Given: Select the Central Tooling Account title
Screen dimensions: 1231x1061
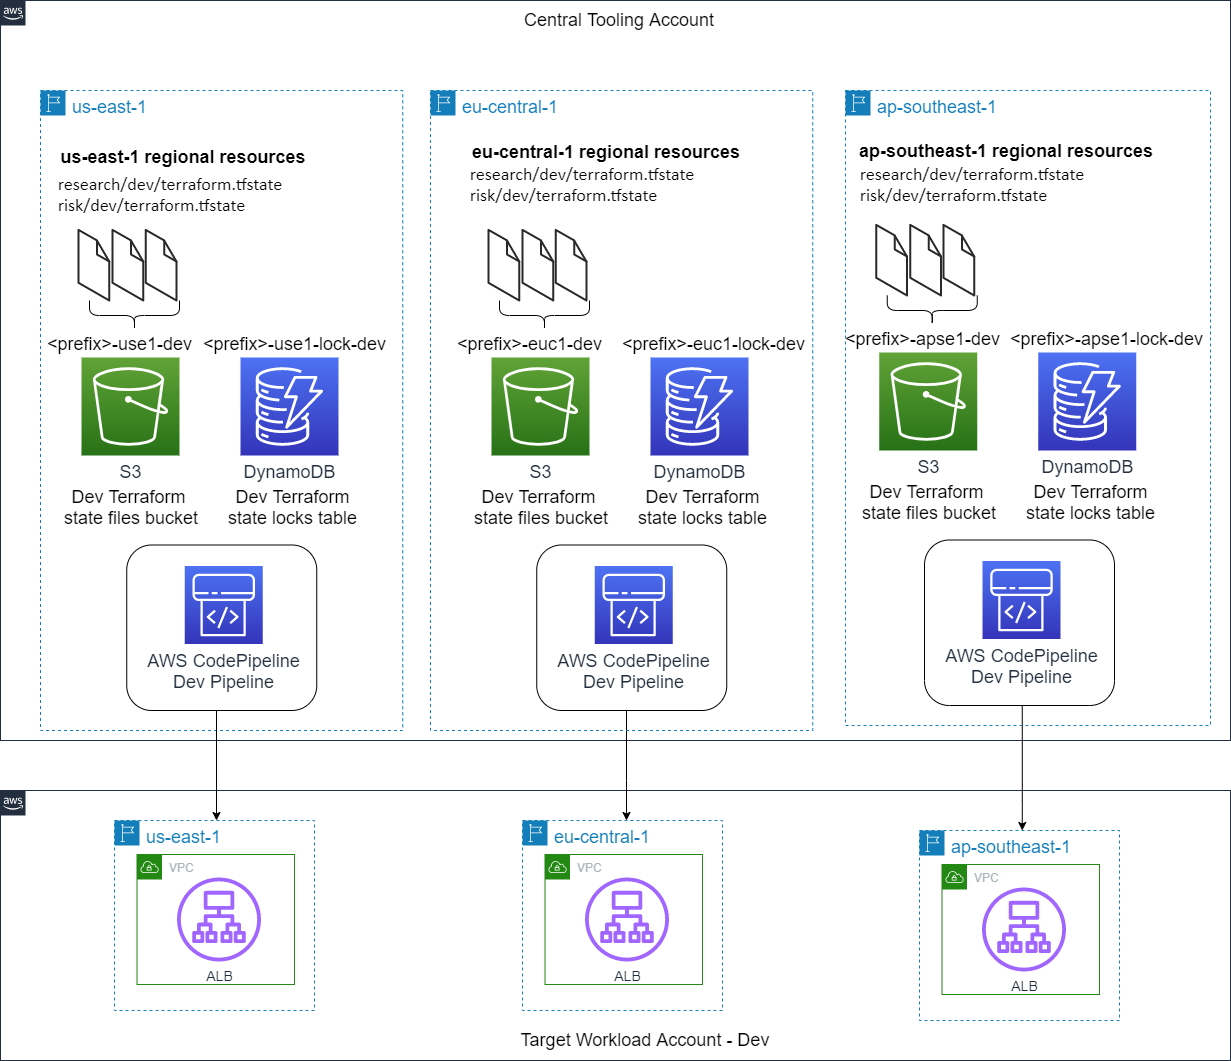Looking at the screenshot, I should tap(618, 19).
